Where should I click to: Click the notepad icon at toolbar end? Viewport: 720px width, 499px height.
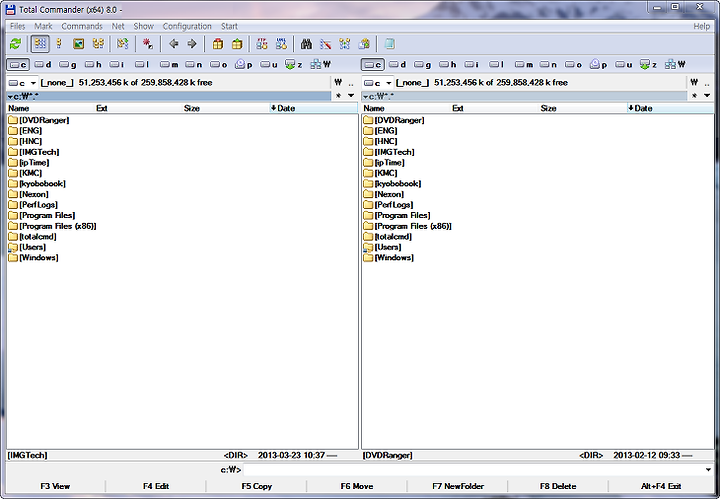pos(389,44)
